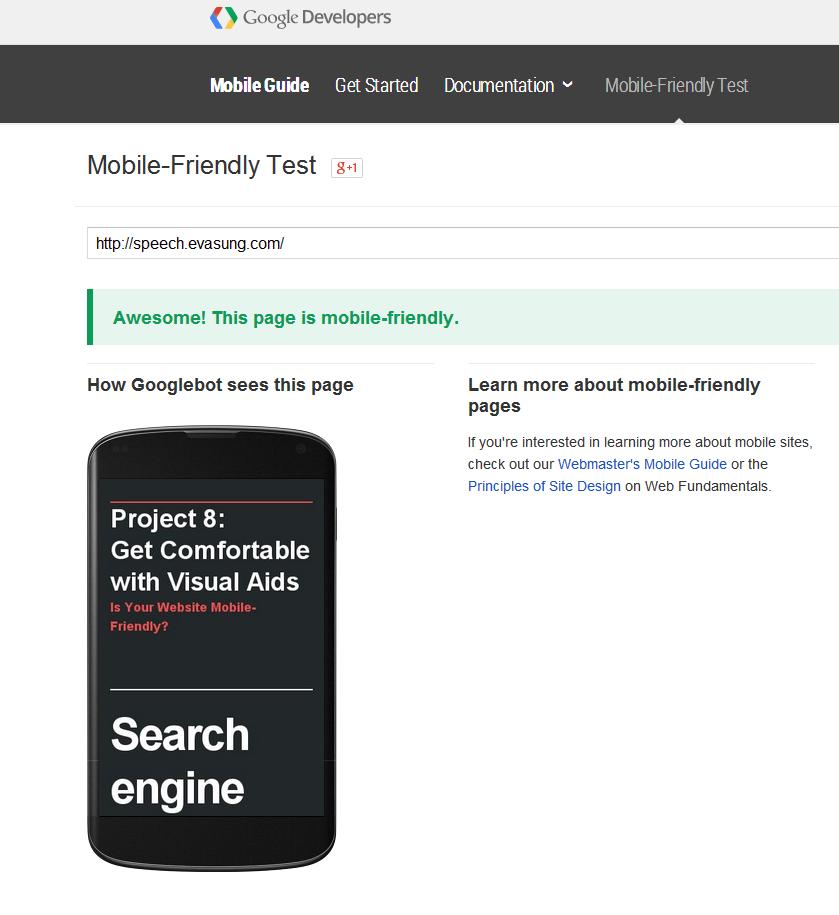Click the red 'Is Your Website Mobile-Friendly?' text

coord(183,617)
